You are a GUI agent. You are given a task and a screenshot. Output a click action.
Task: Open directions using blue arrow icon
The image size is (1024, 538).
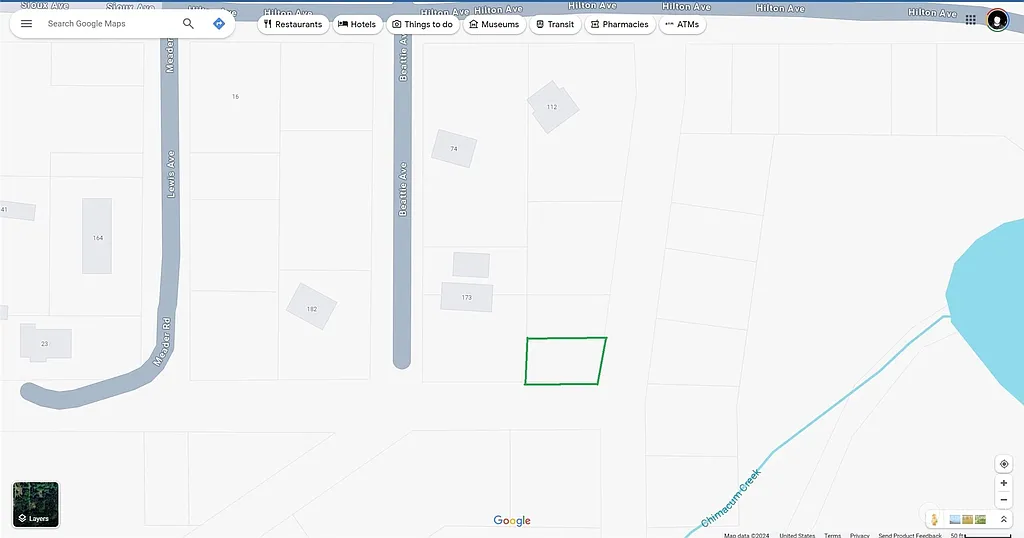pos(219,24)
